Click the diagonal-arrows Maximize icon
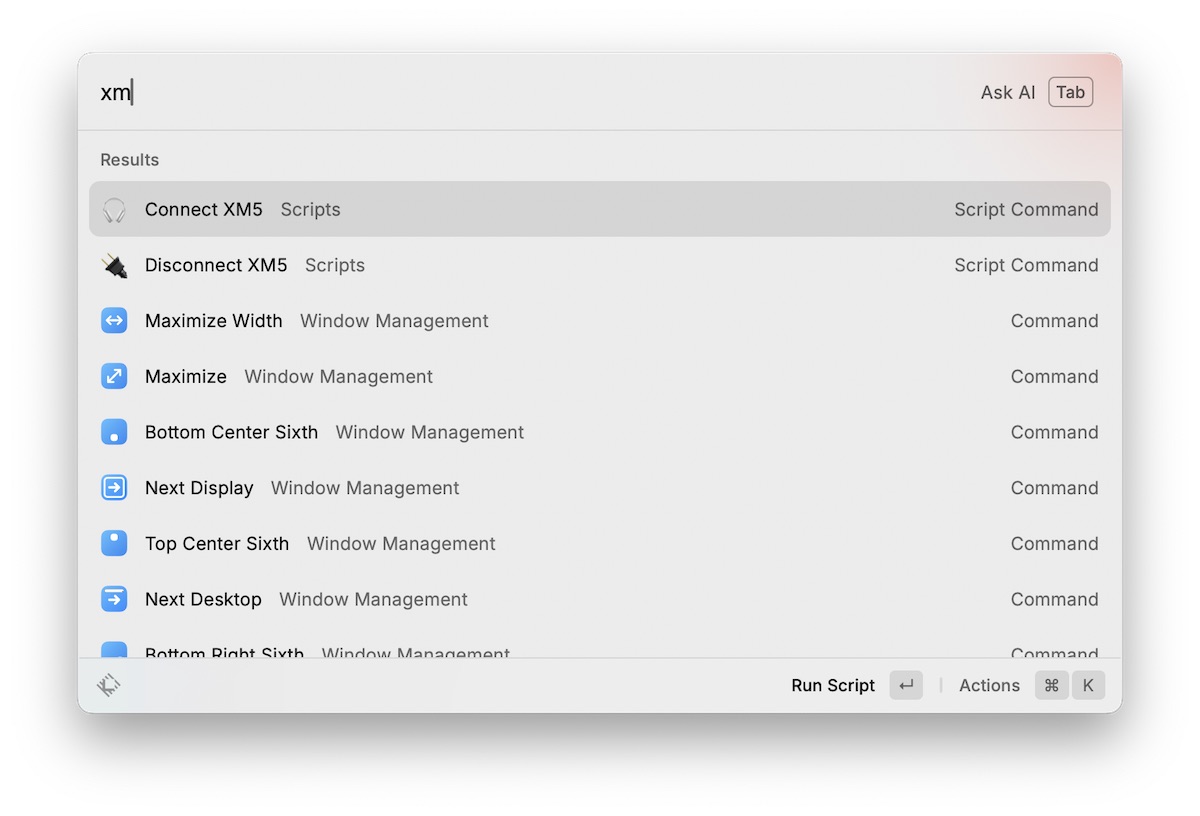The image size is (1200, 816). [x=114, y=376]
